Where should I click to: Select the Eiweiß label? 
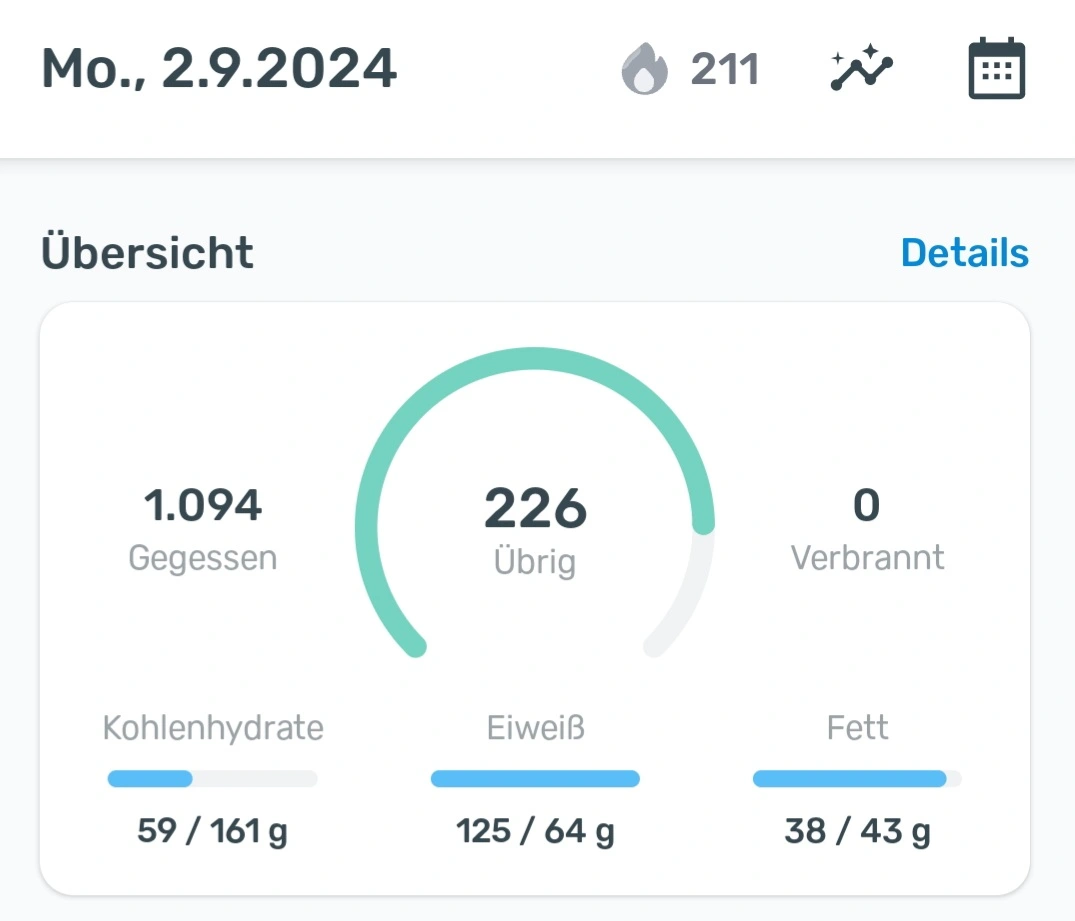[535, 728]
